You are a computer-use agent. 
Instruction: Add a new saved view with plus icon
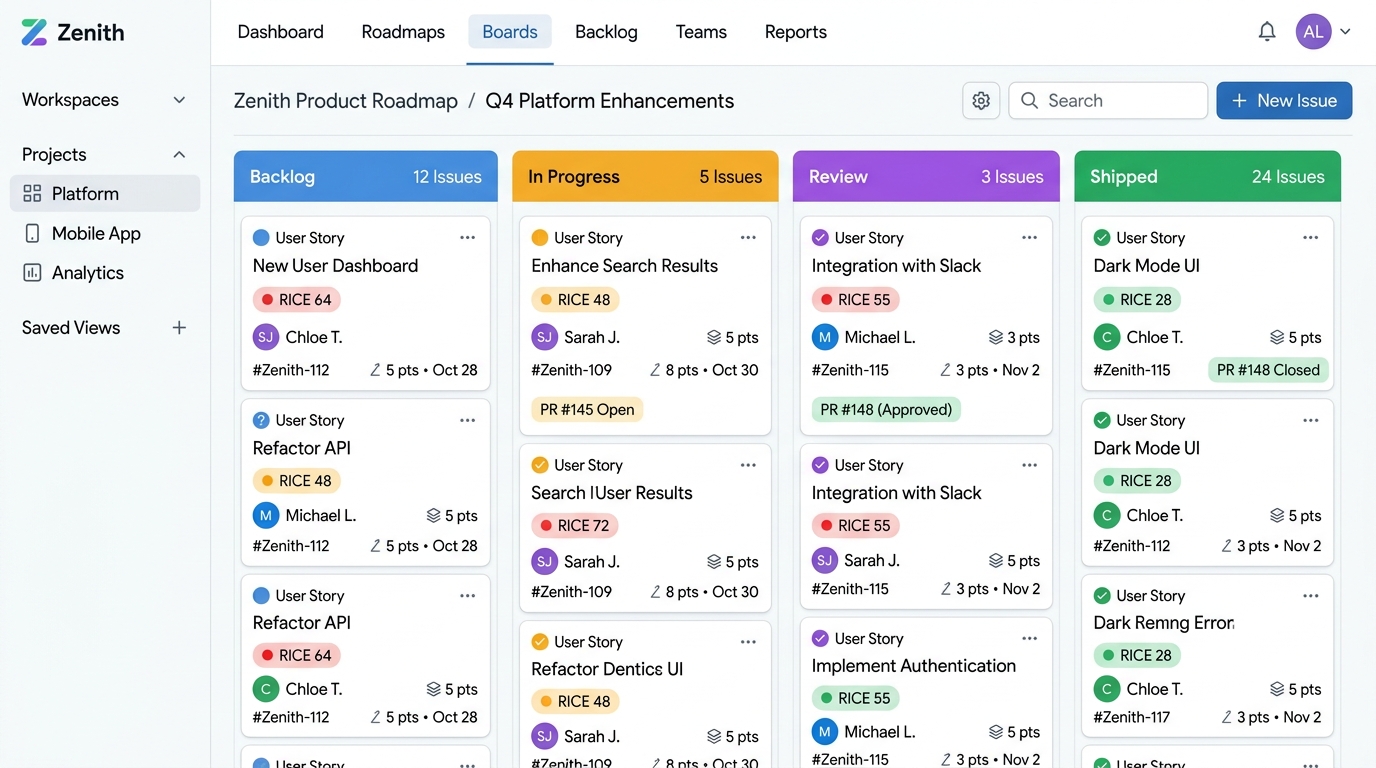pyautogui.click(x=179, y=328)
